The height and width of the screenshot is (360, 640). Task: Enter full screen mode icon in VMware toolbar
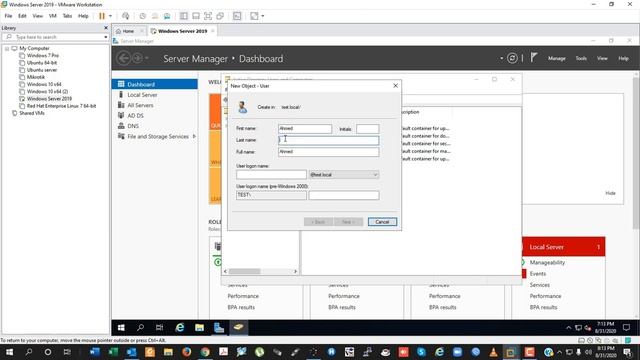point(208,16)
